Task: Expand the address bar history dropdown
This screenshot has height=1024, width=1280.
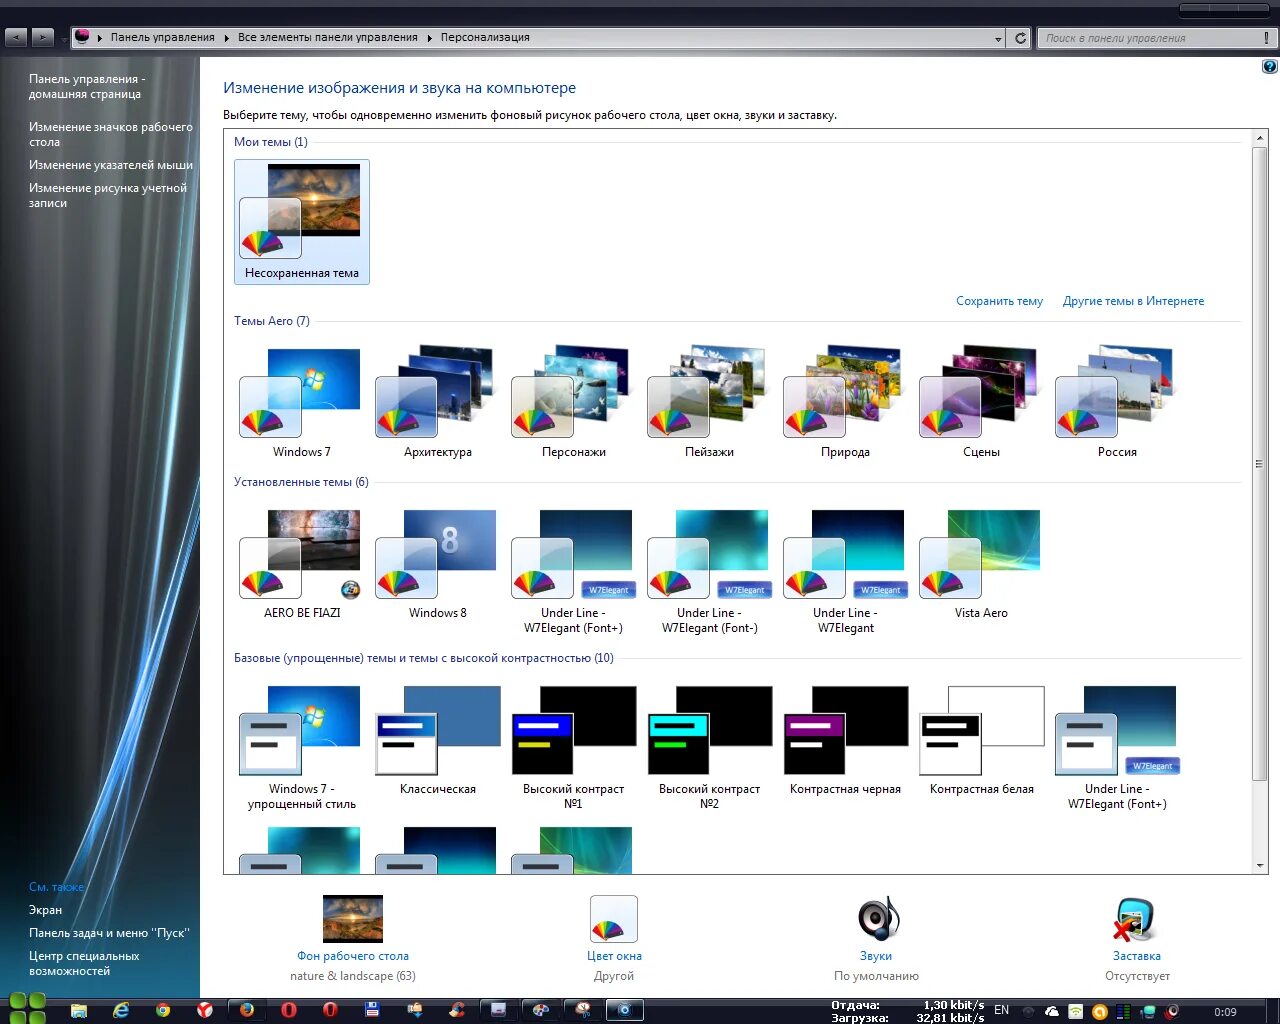Action: [x=998, y=38]
